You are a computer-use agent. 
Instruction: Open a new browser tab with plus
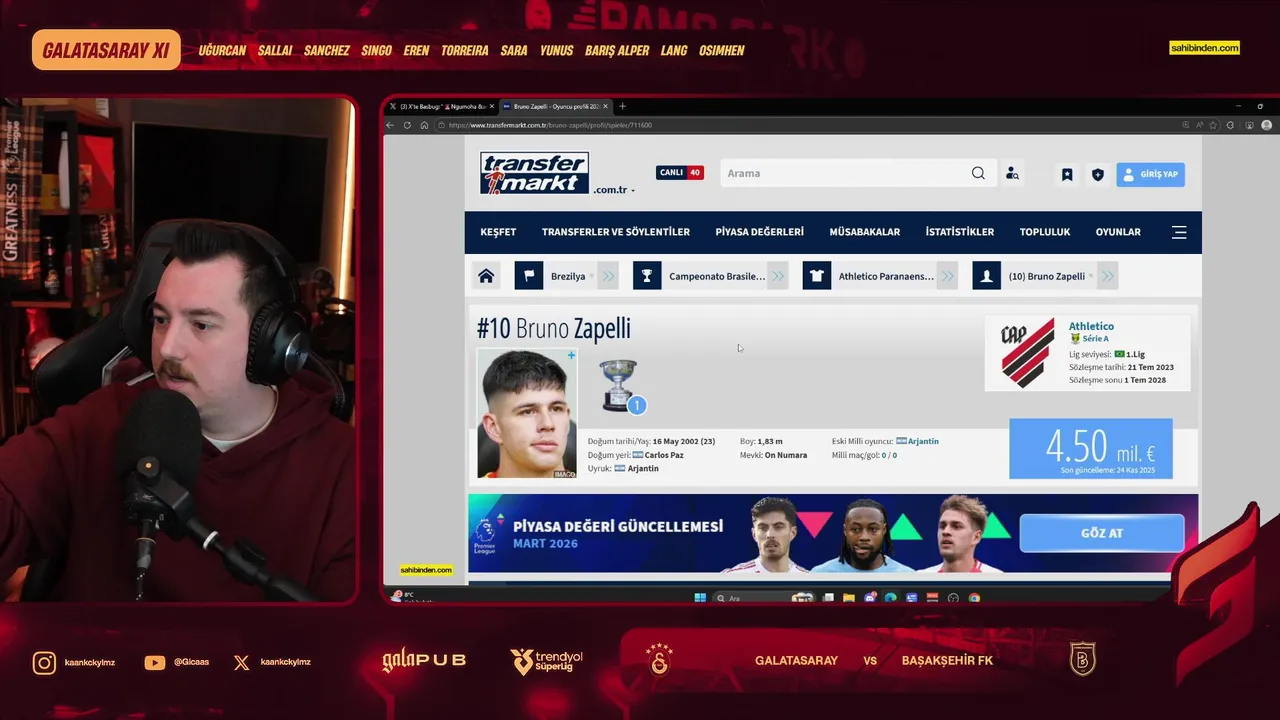tap(622, 106)
